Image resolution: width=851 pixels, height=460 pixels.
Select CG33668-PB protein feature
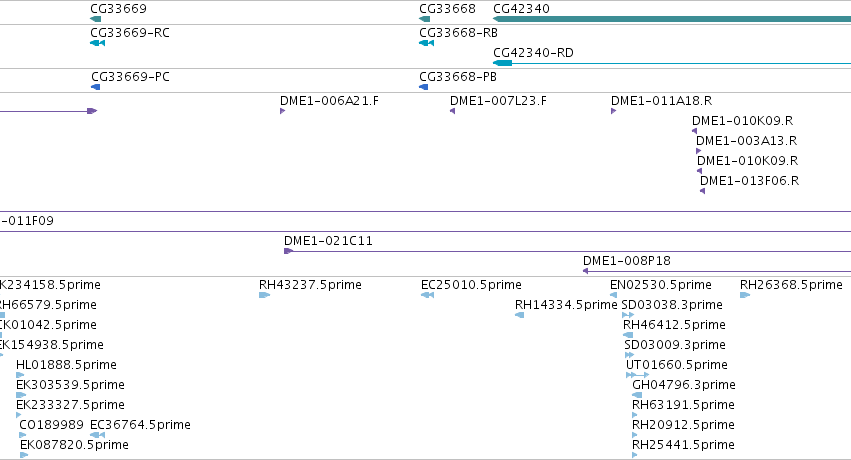[458, 77]
